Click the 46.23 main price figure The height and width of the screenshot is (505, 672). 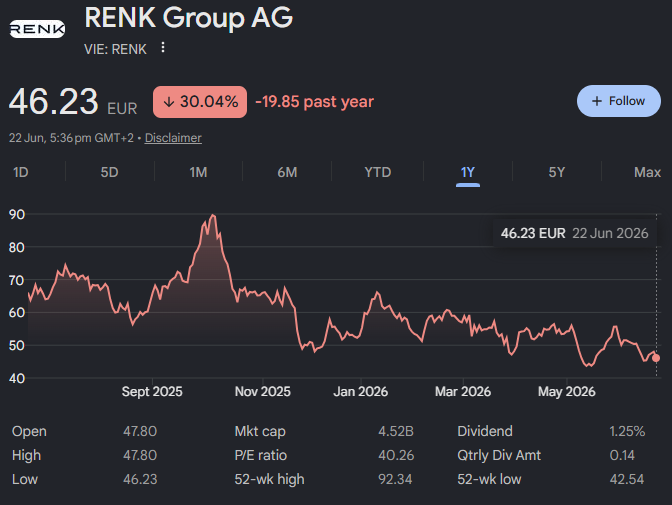(54, 102)
